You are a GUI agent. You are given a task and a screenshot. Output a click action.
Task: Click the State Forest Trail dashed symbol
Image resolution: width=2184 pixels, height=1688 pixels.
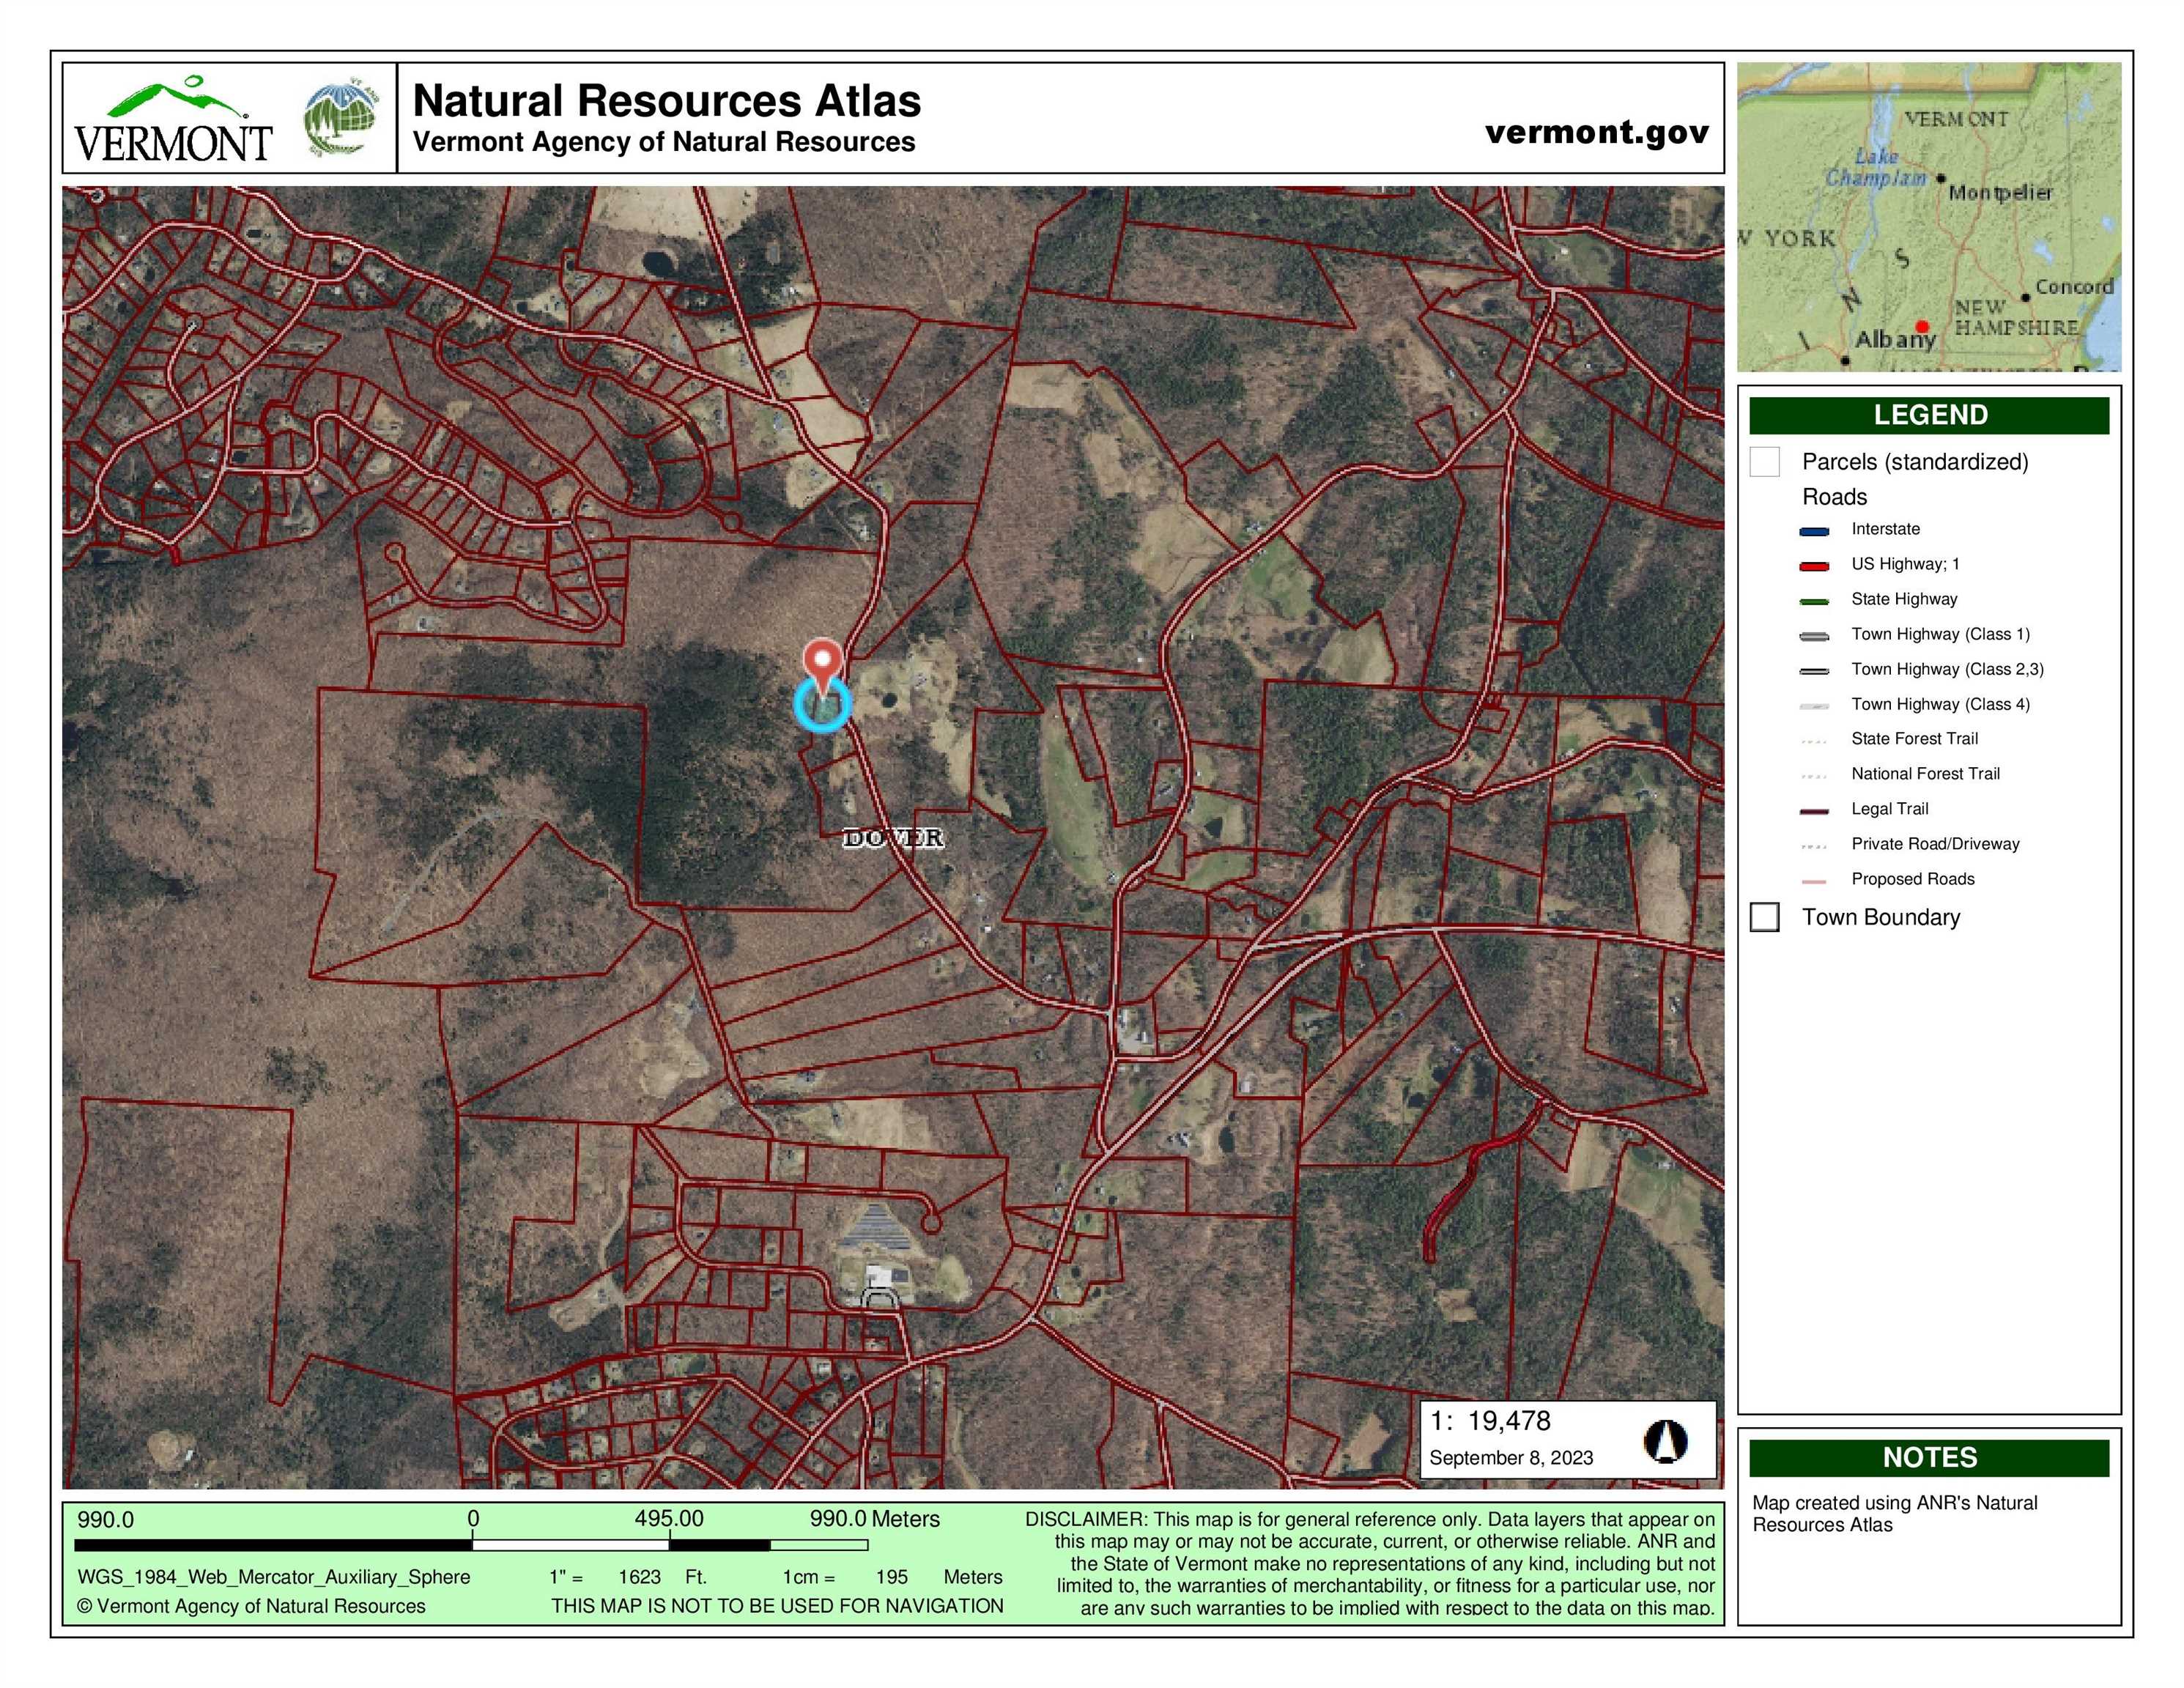coord(1814,741)
